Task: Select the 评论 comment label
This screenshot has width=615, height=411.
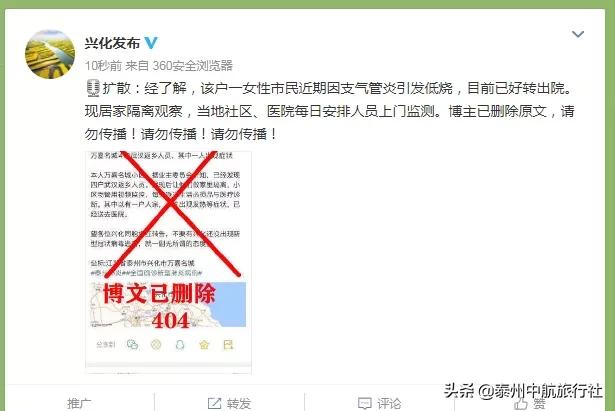Action: (389, 403)
